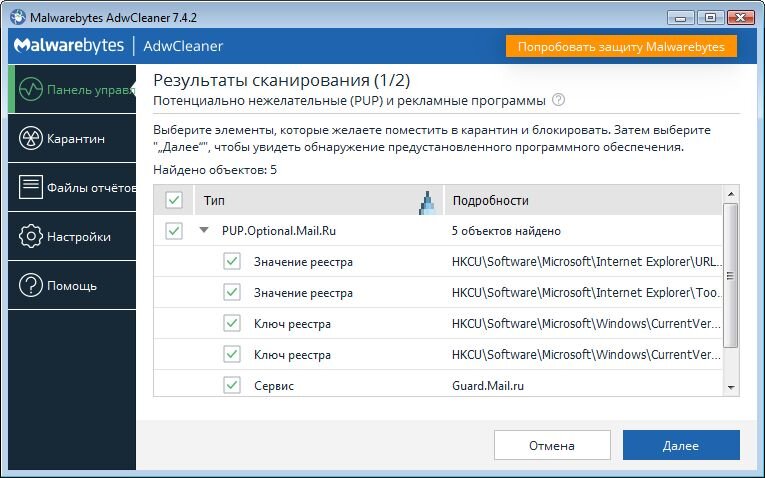Click the Файлы отчётов document icon
This screenshot has height=478, width=765.
(x=31, y=187)
